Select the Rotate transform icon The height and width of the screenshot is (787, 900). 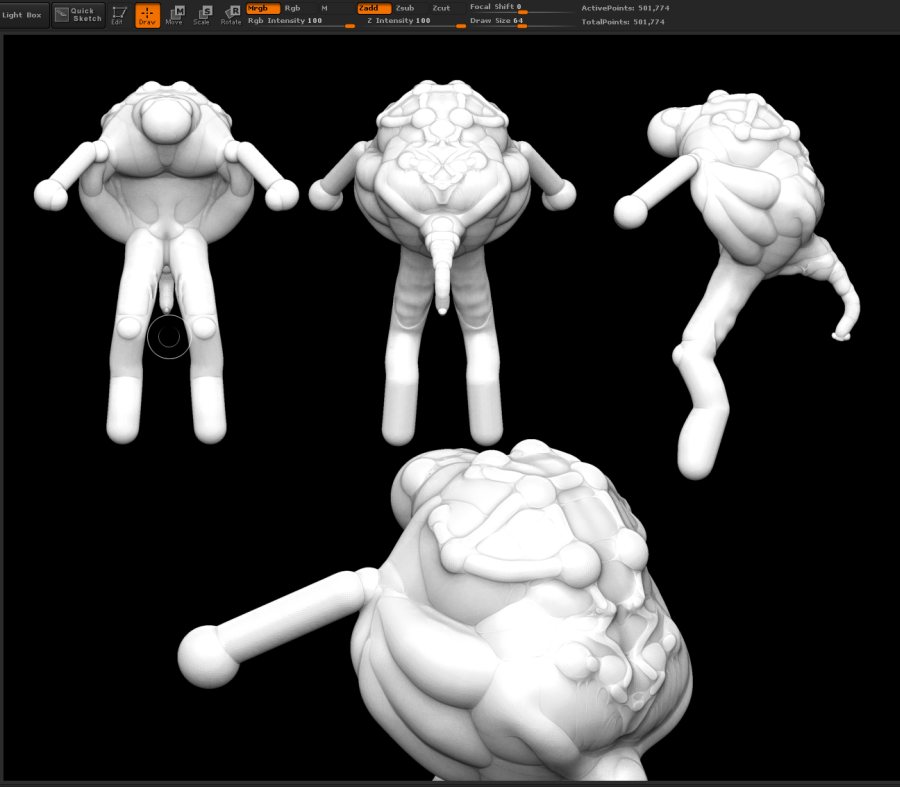pyautogui.click(x=231, y=15)
